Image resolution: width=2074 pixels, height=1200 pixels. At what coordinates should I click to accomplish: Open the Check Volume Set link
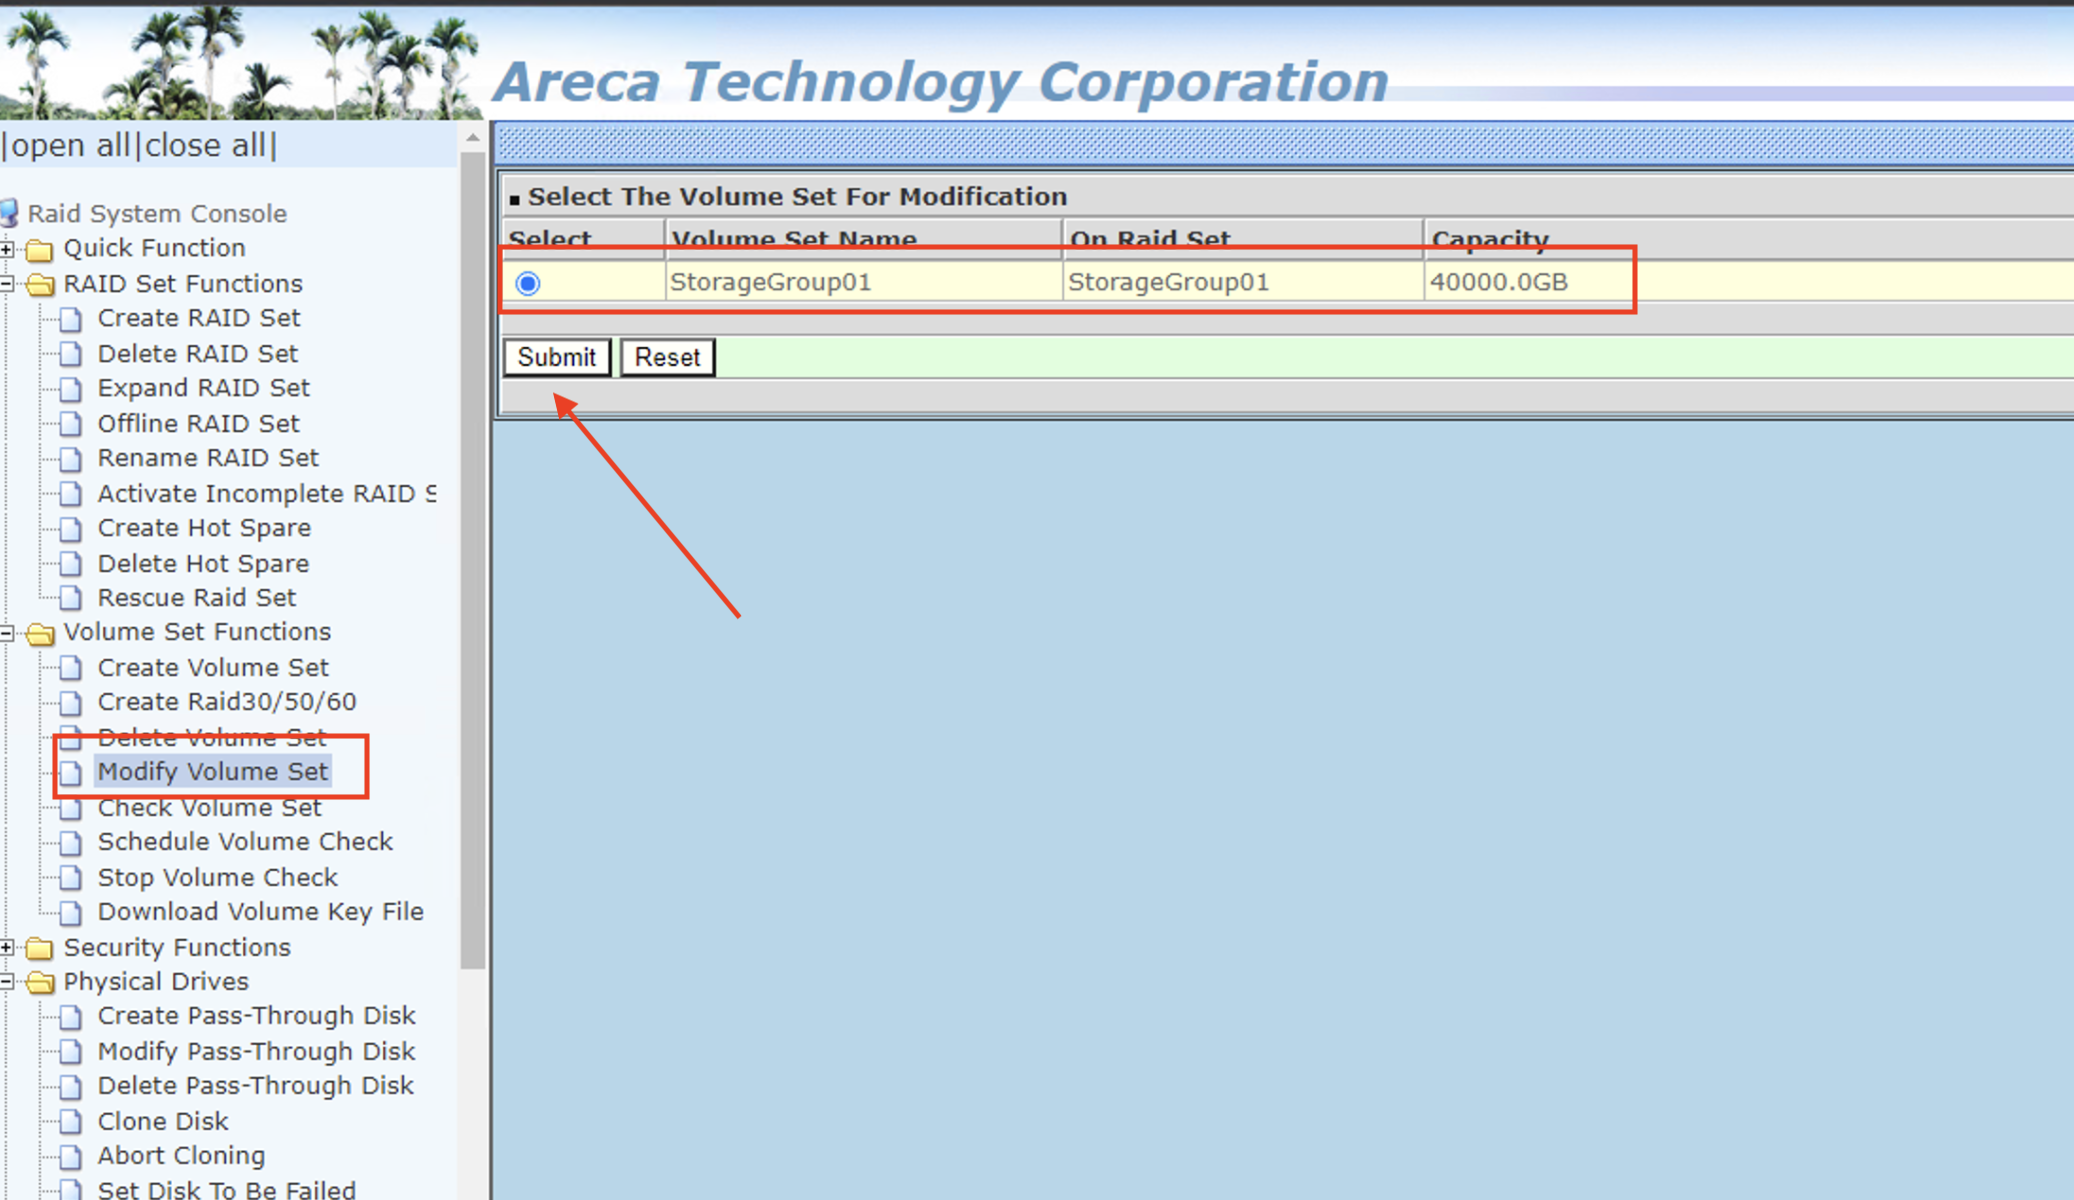coord(210,807)
